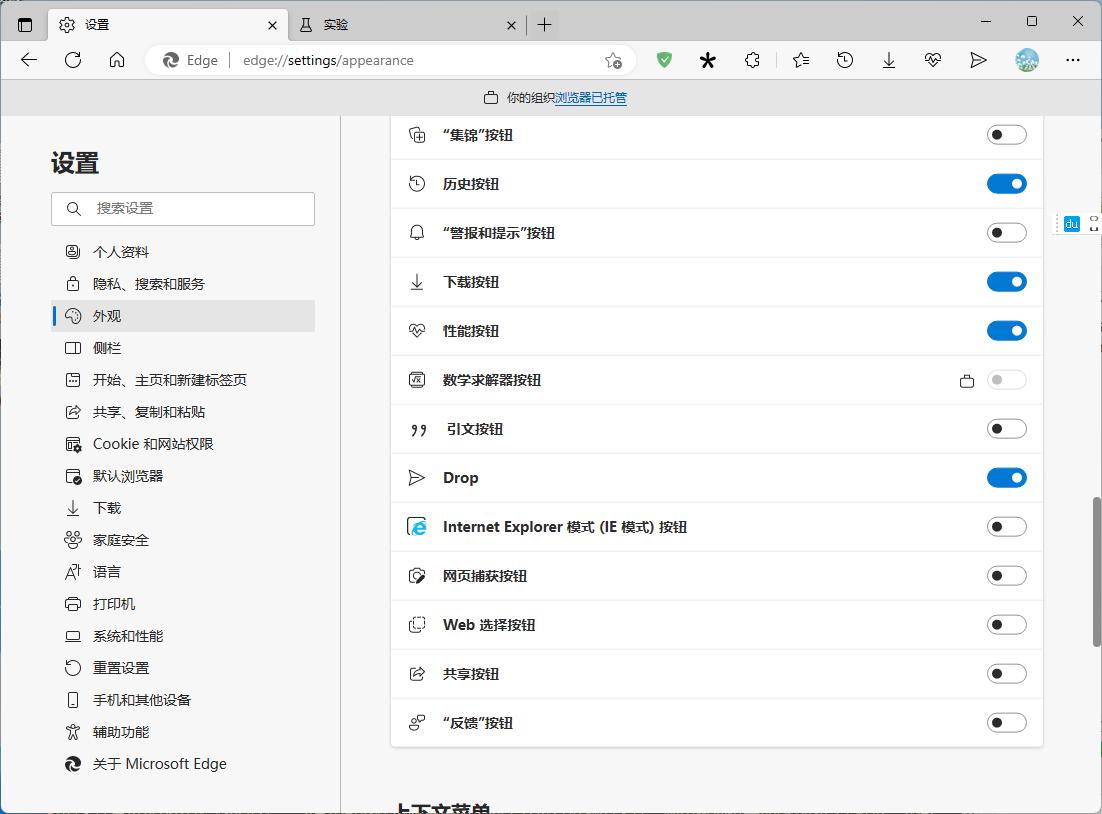
Task: Open the Favorites toolbar button
Action: (x=801, y=60)
